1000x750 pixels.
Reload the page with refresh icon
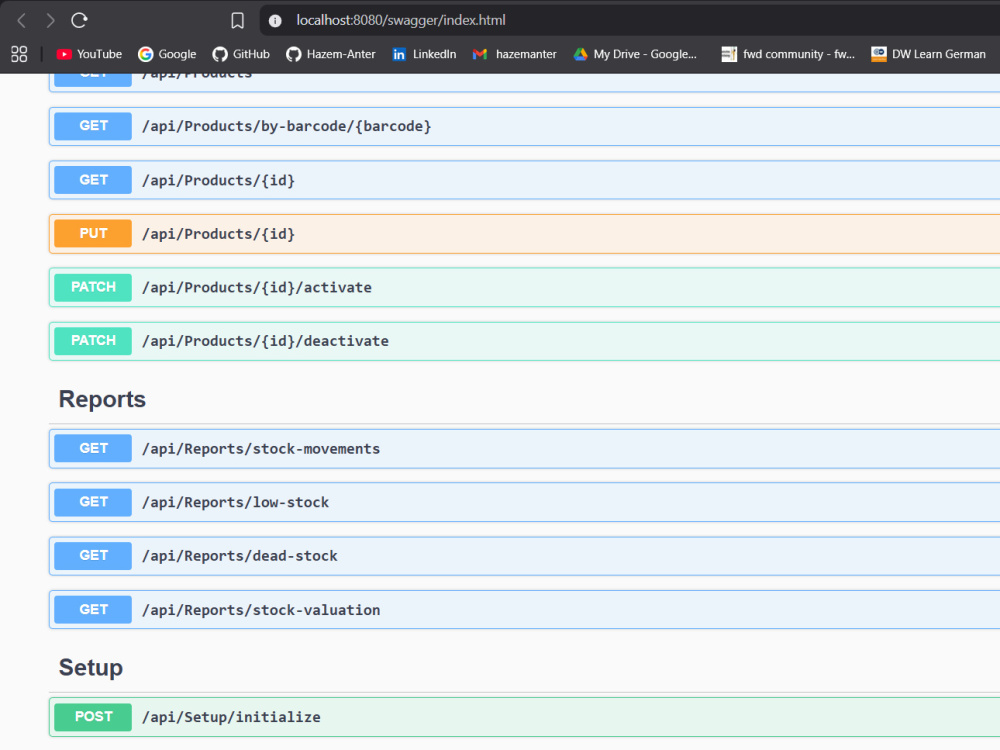[79, 20]
